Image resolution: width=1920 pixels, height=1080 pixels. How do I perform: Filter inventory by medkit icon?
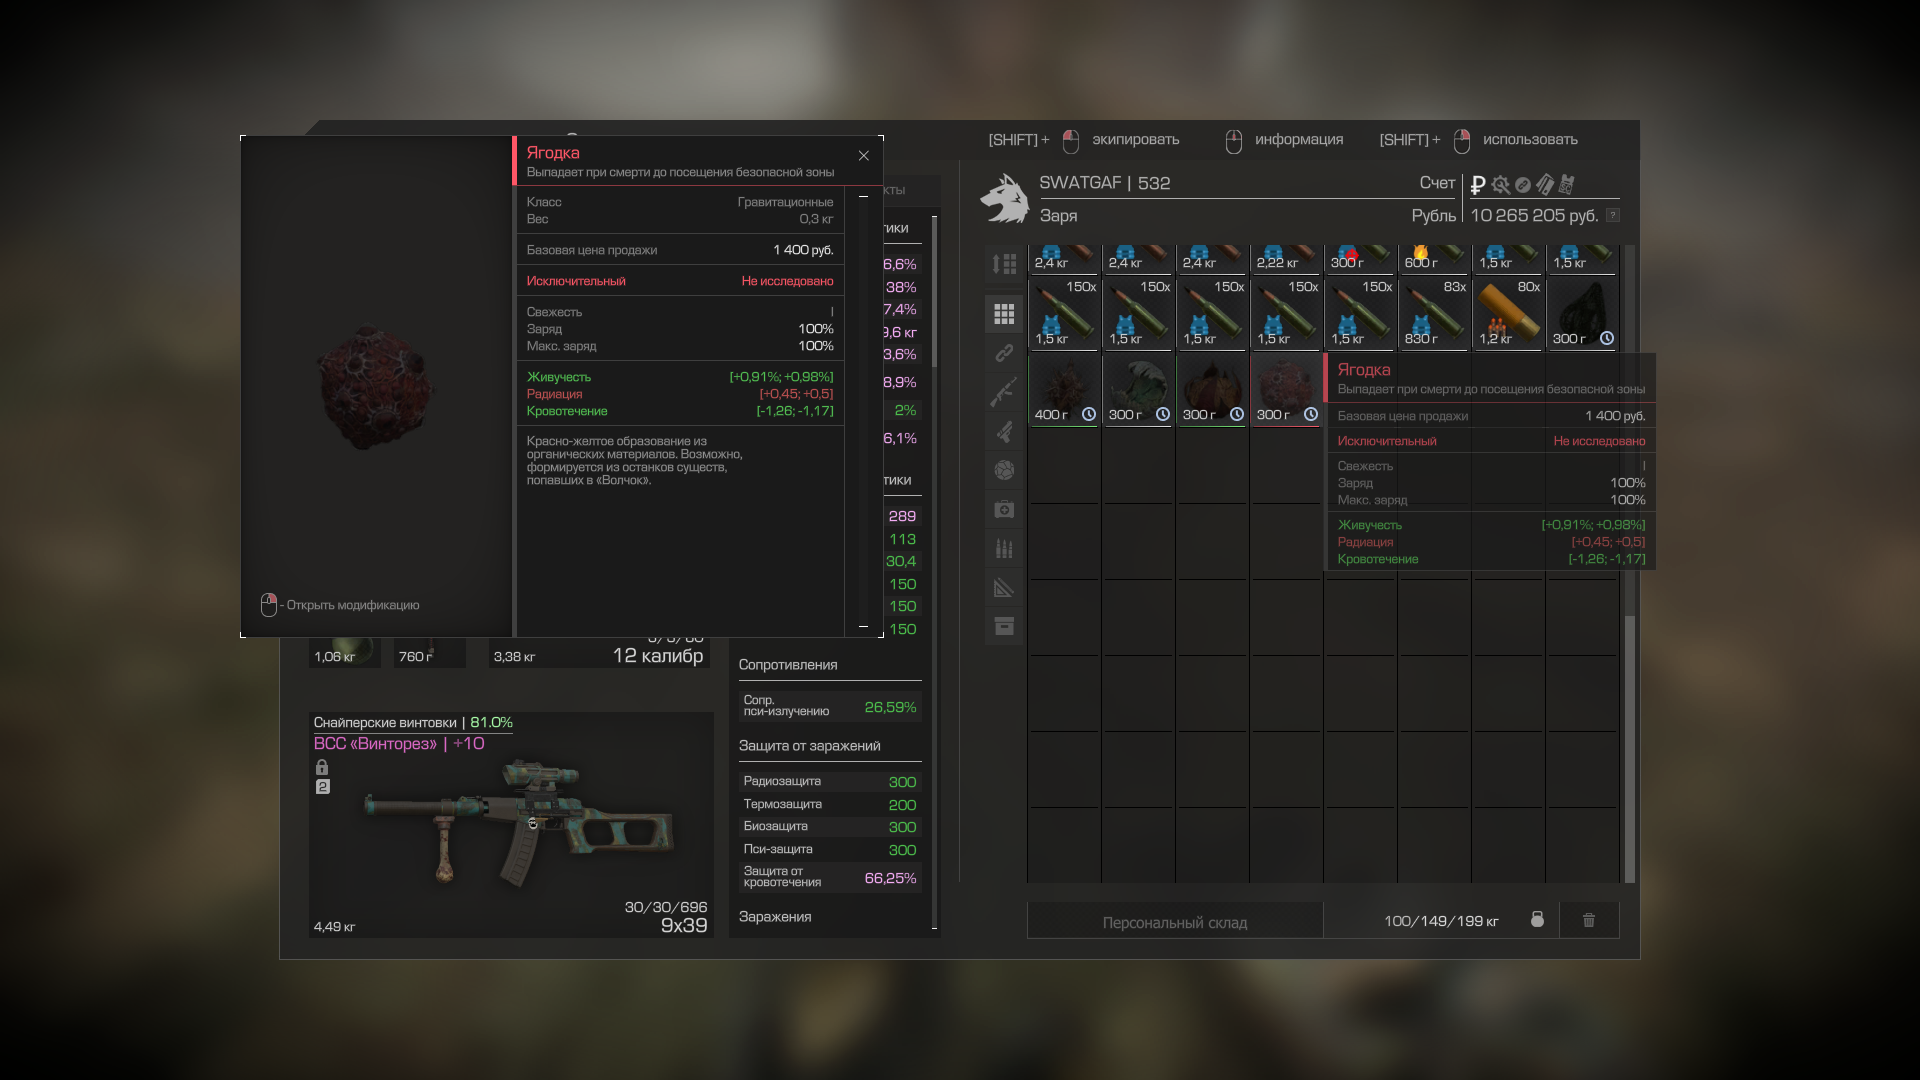pyautogui.click(x=1004, y=509)
